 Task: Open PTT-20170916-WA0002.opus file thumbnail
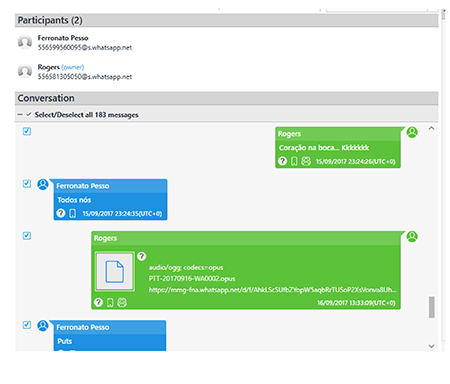(115, 272)
